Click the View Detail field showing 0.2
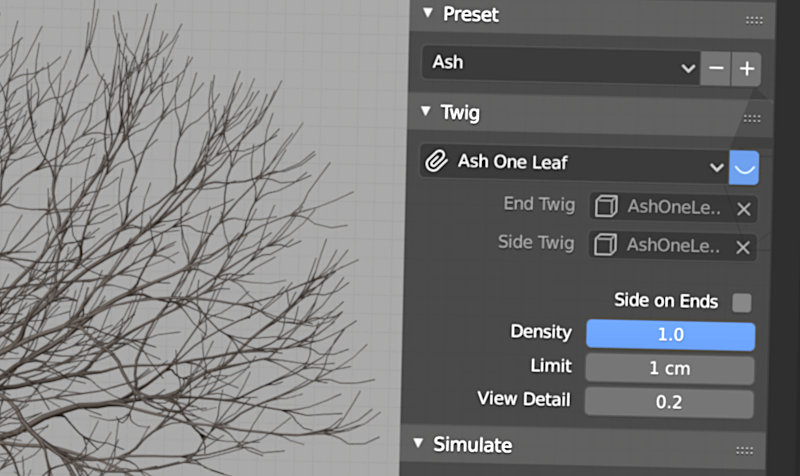The image size is (800, 476). tap(669, 403)
